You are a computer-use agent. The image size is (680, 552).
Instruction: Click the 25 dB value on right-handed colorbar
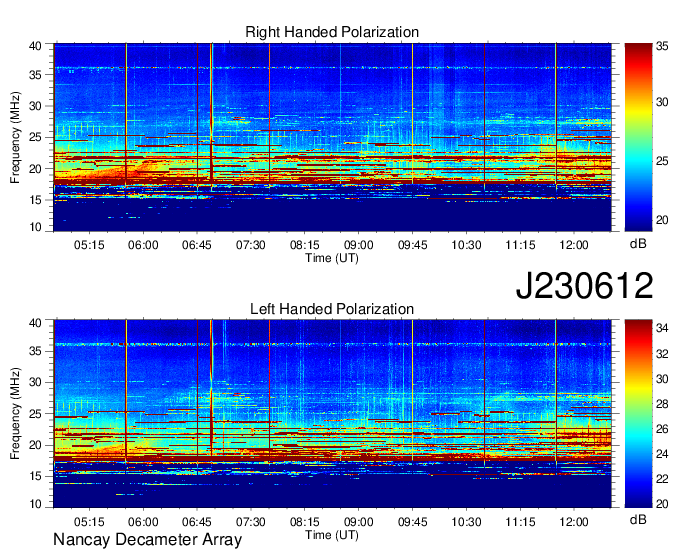pos(662,161)
